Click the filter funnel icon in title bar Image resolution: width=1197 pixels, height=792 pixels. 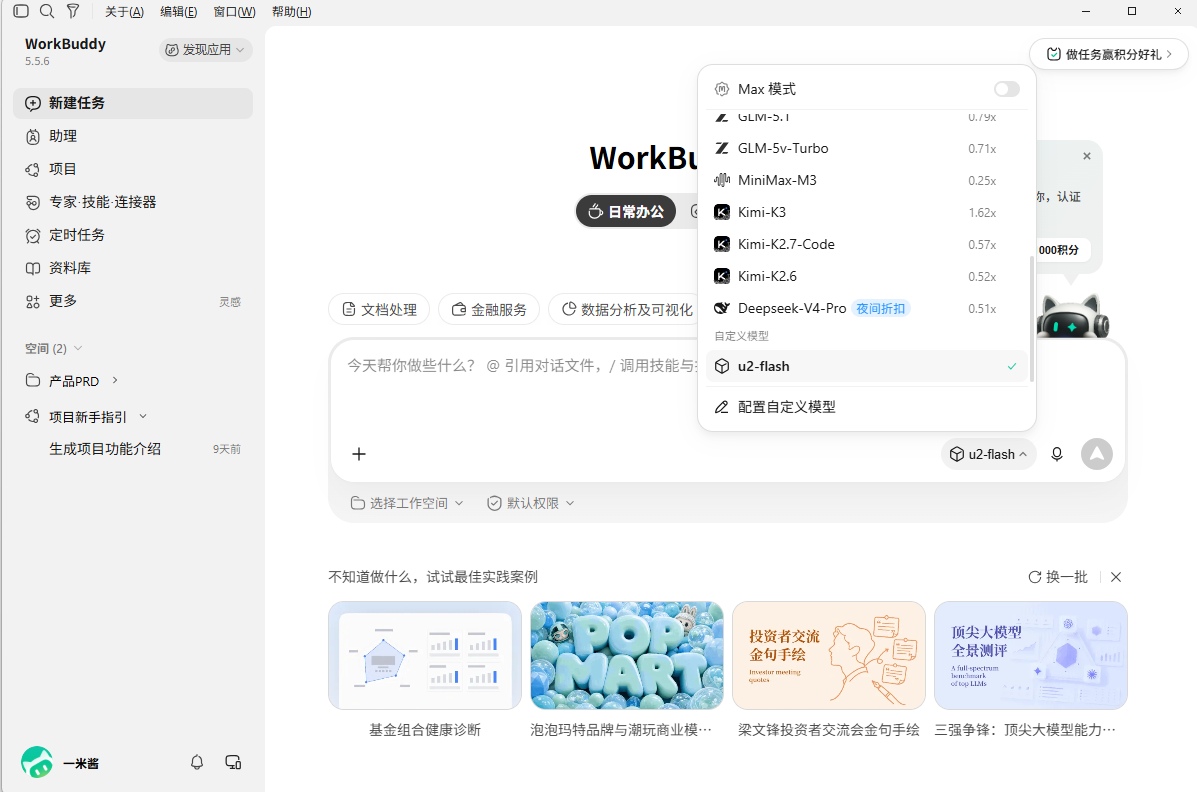click(73, 11)
